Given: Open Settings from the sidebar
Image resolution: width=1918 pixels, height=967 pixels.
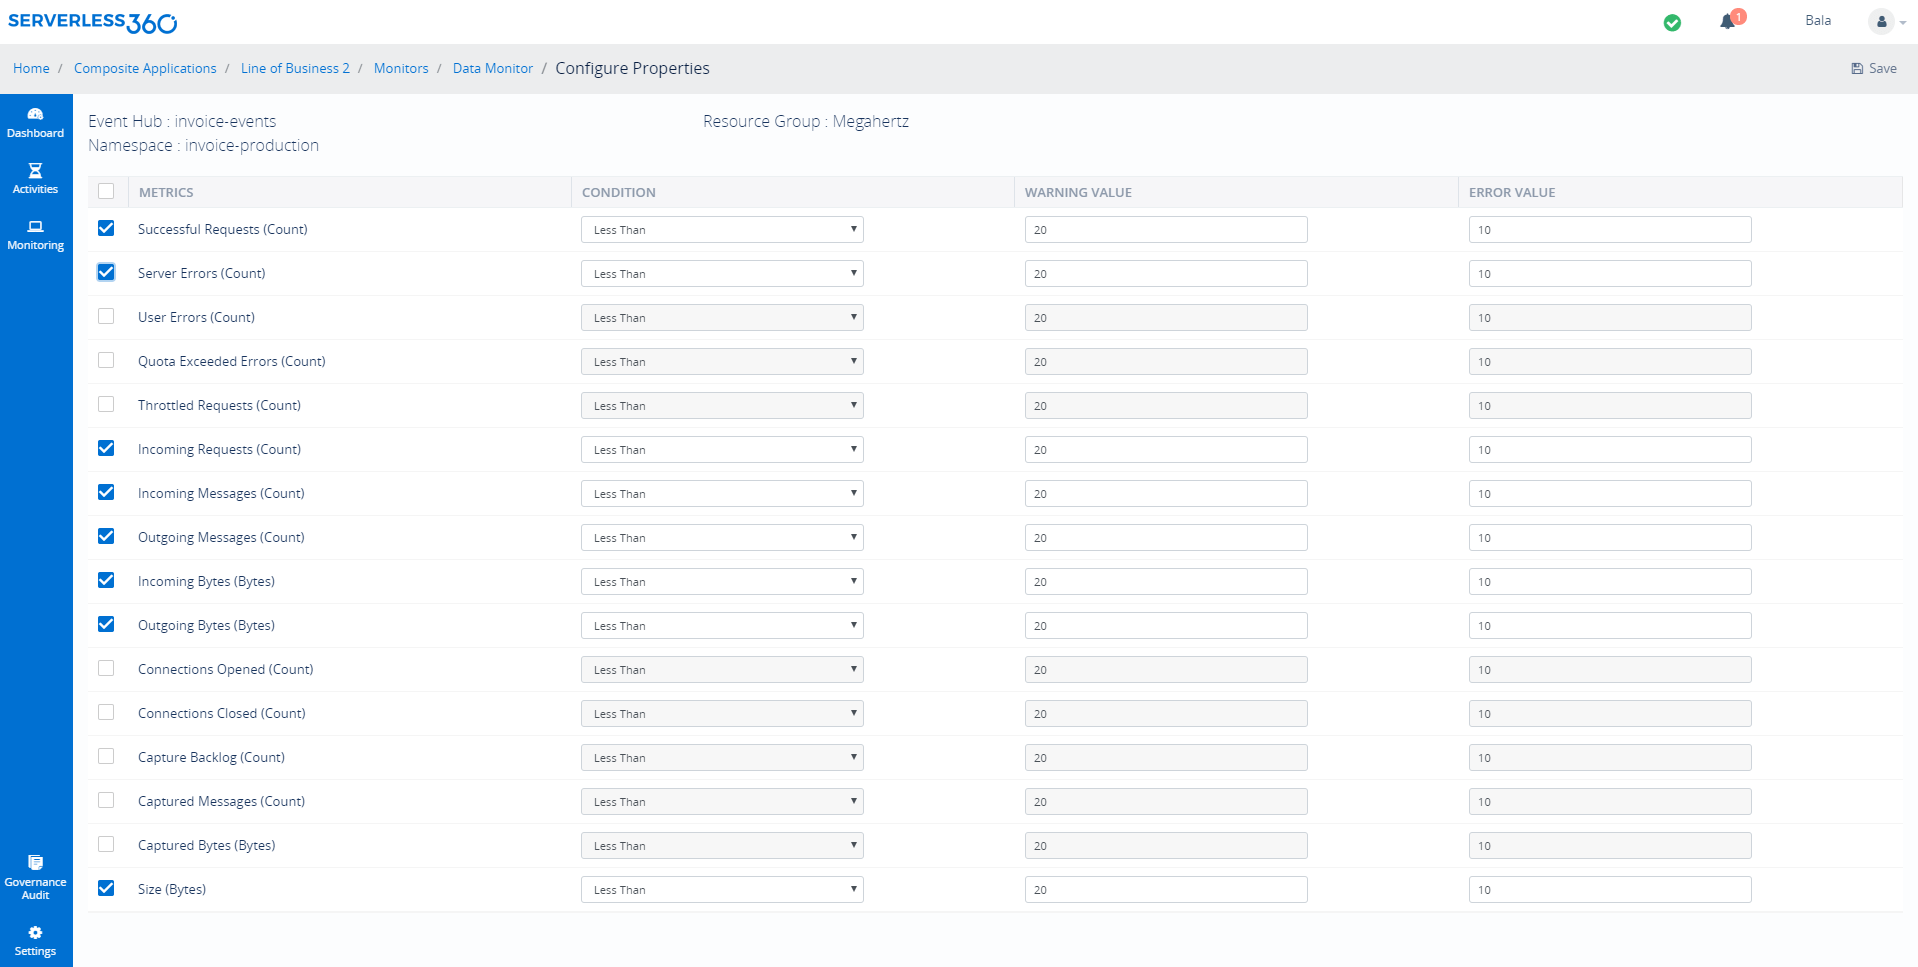Looking at the screenshot, I should 35,940.
